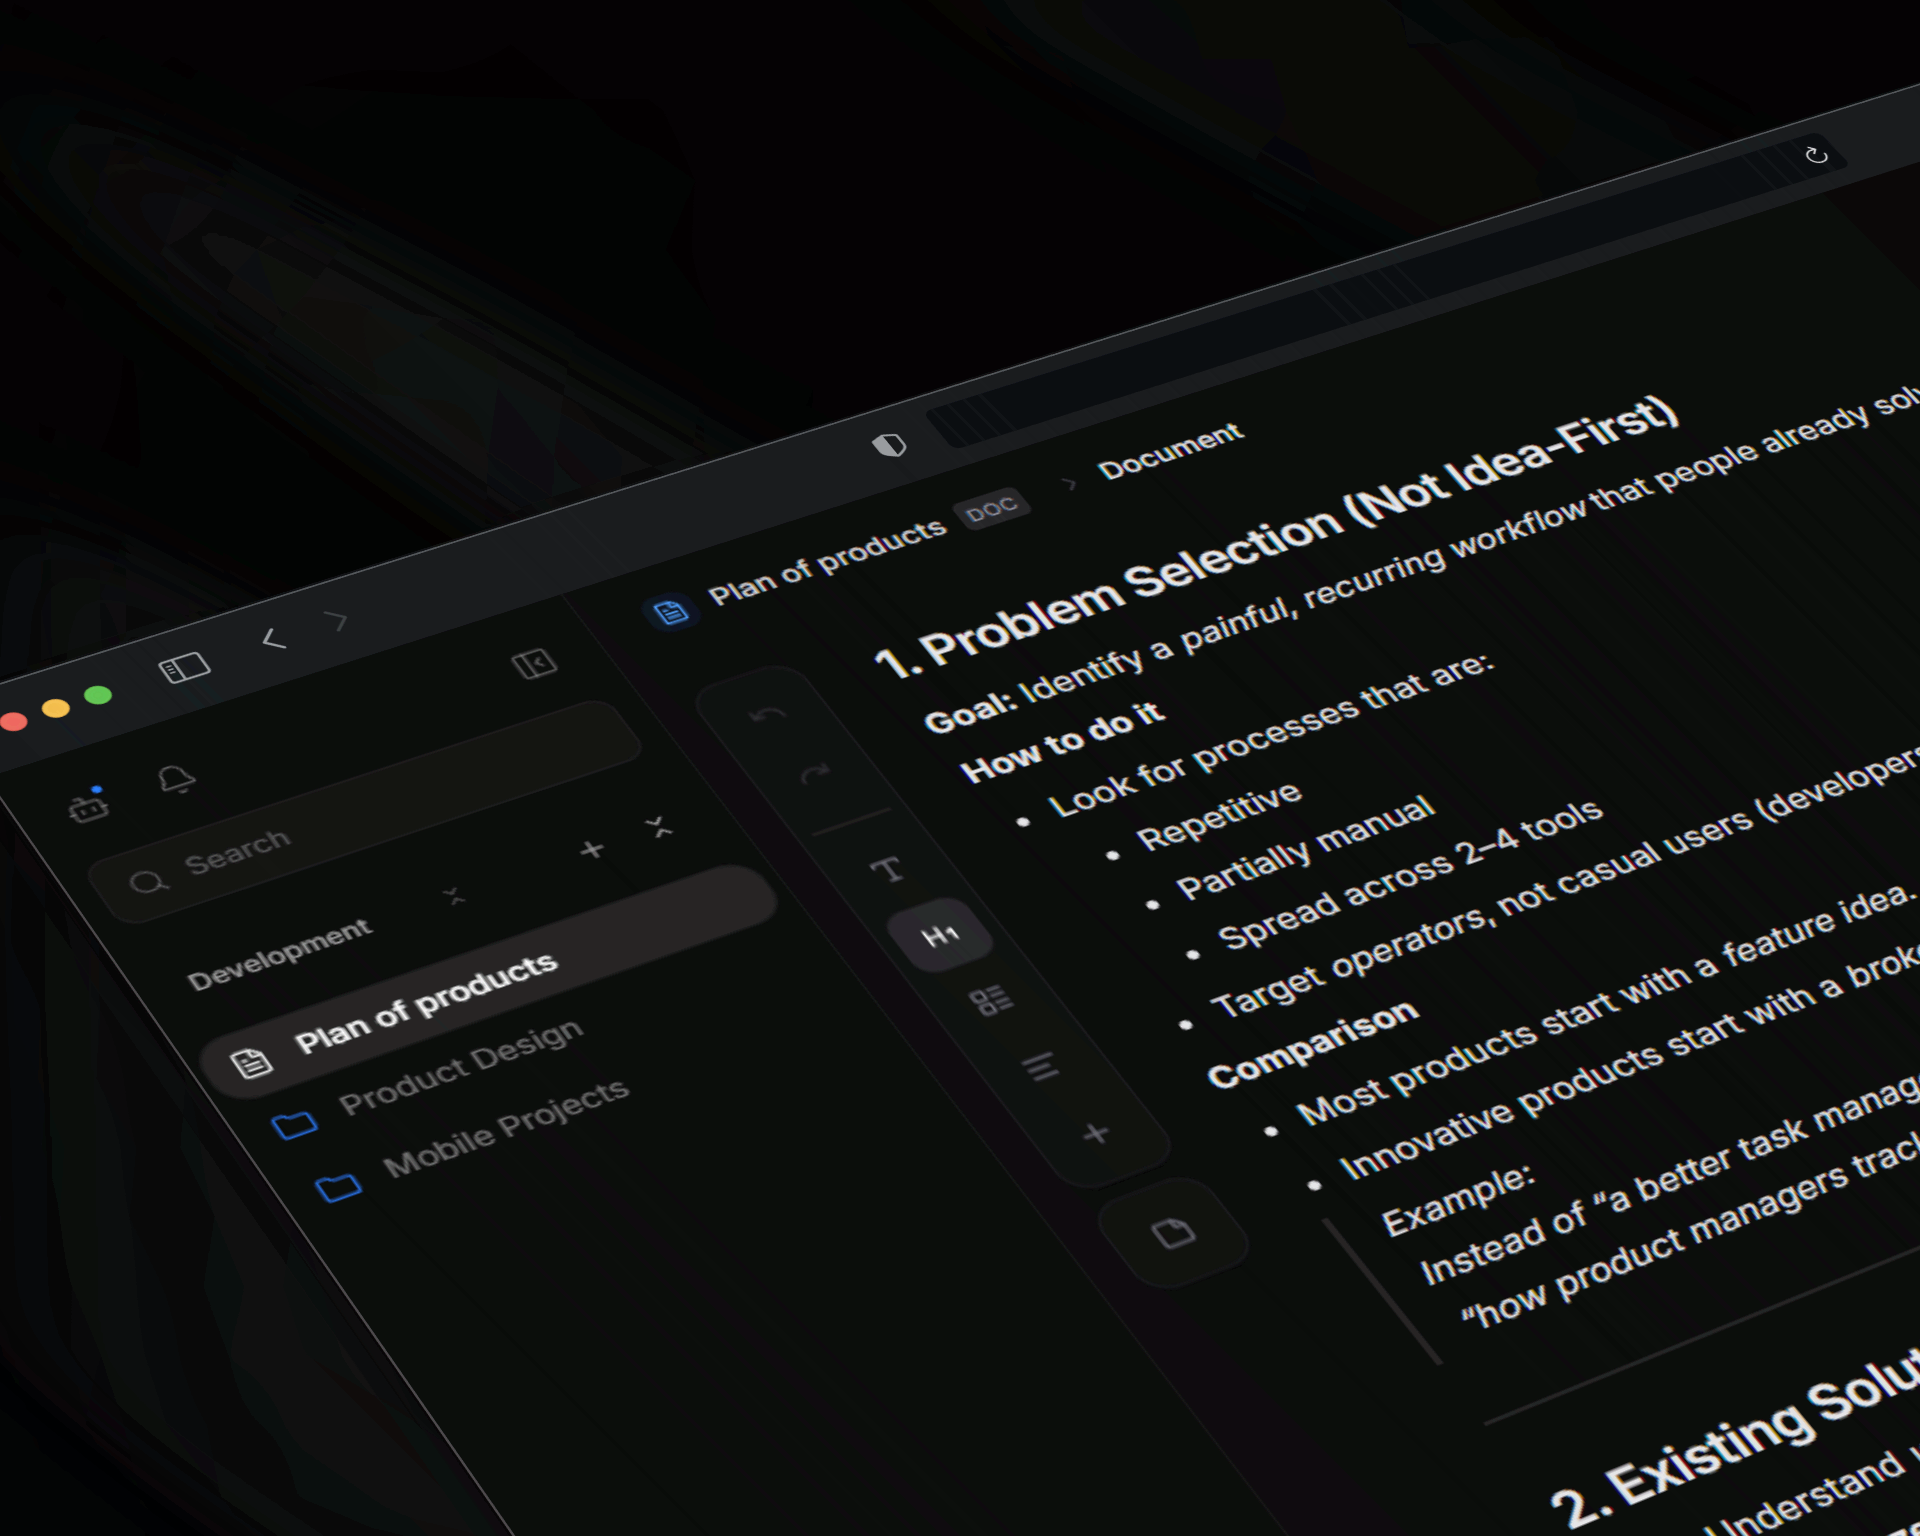Click the Document breadcrumb item
This screenshot has height=1536, width=1920.
click(x=1170, y=450)
